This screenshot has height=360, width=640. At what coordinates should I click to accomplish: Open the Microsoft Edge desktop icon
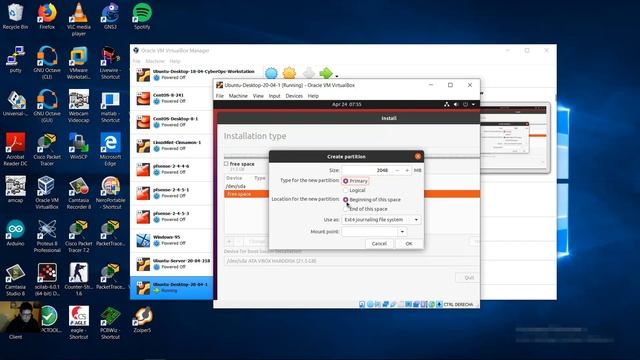point(110,149)
